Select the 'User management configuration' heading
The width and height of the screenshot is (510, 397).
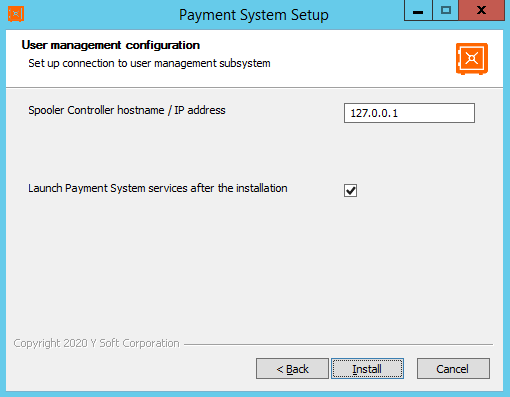coord(111,45)
